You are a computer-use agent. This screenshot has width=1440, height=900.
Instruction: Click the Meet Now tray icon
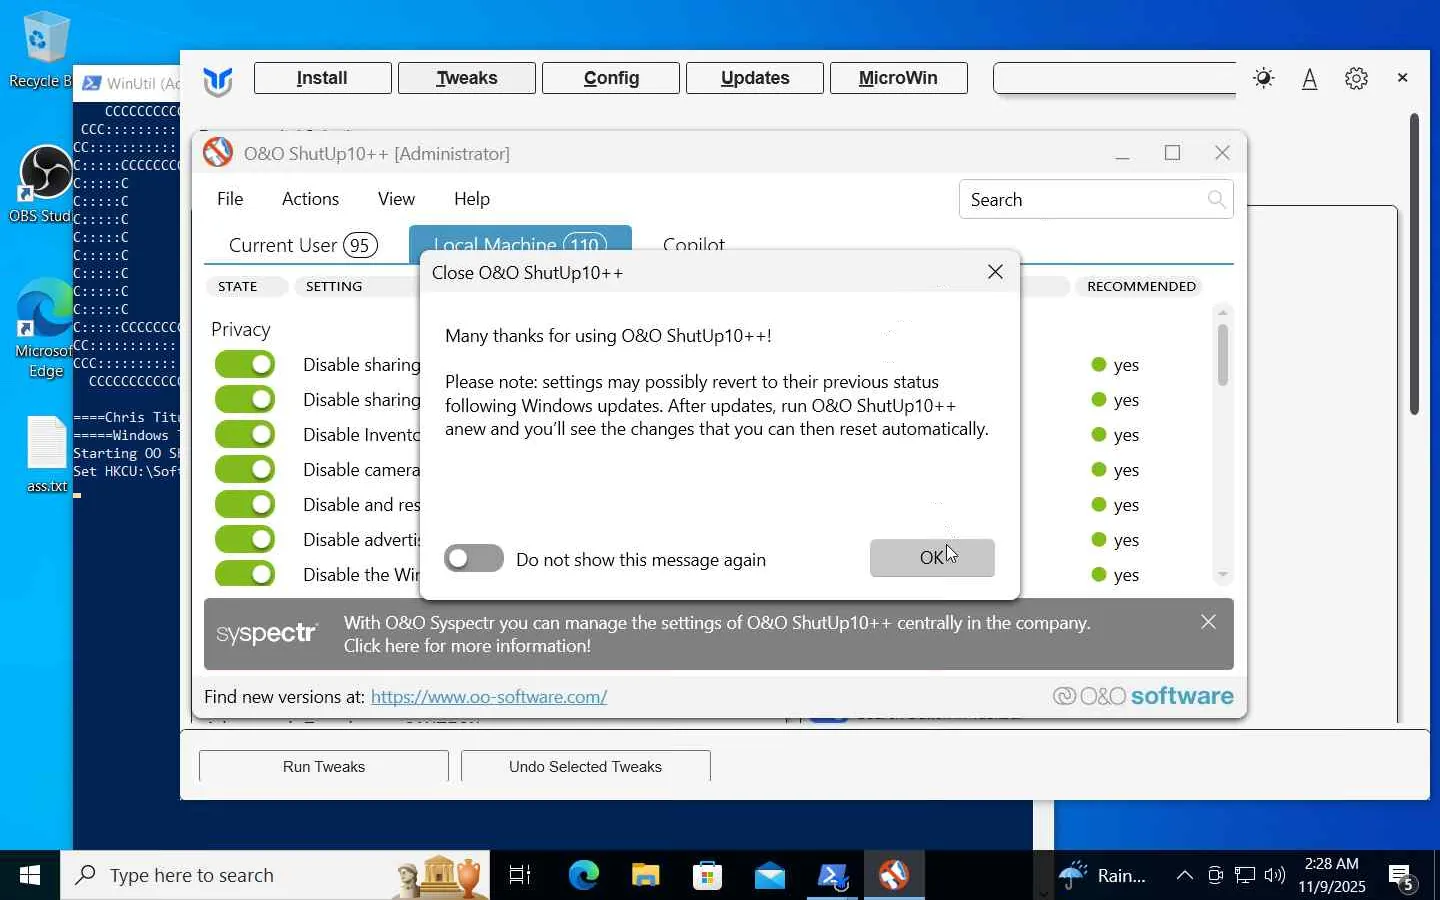1215,876
